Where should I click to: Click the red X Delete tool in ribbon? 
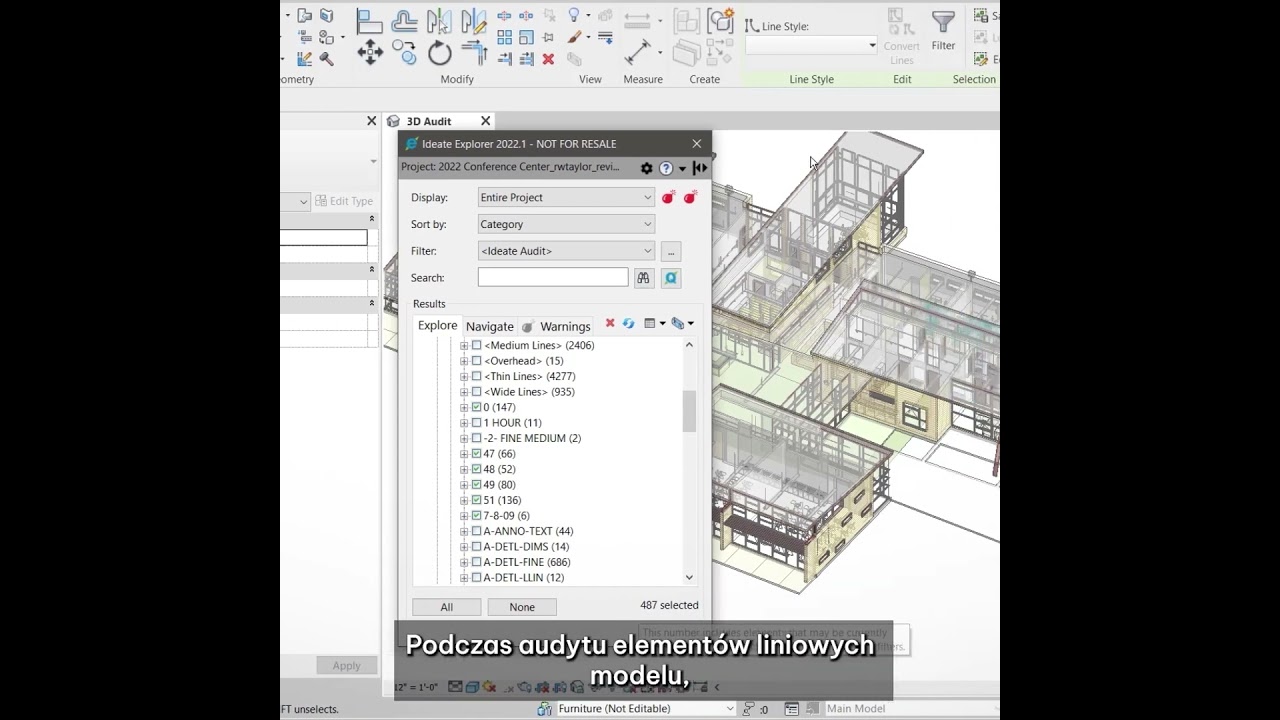[x=548, y=59]
